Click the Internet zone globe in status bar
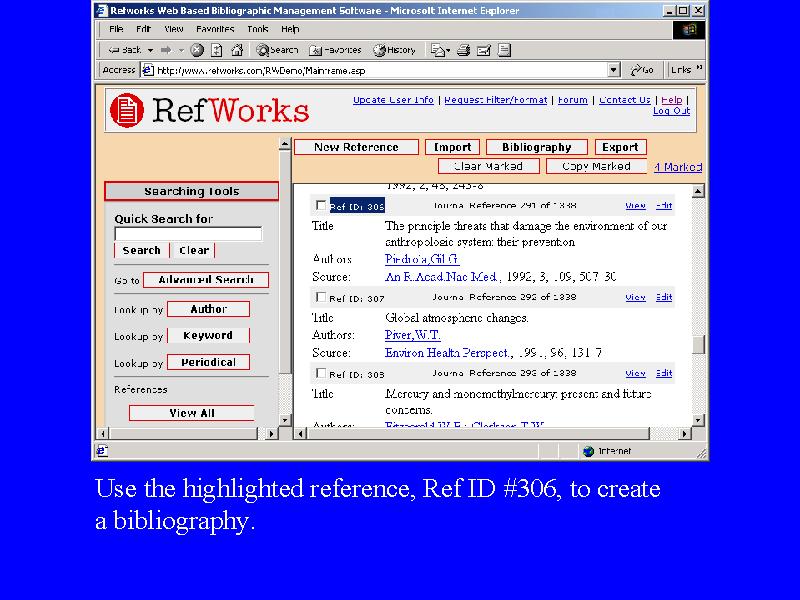The width and height of the screenshot is (800, 600). point(588,451)
